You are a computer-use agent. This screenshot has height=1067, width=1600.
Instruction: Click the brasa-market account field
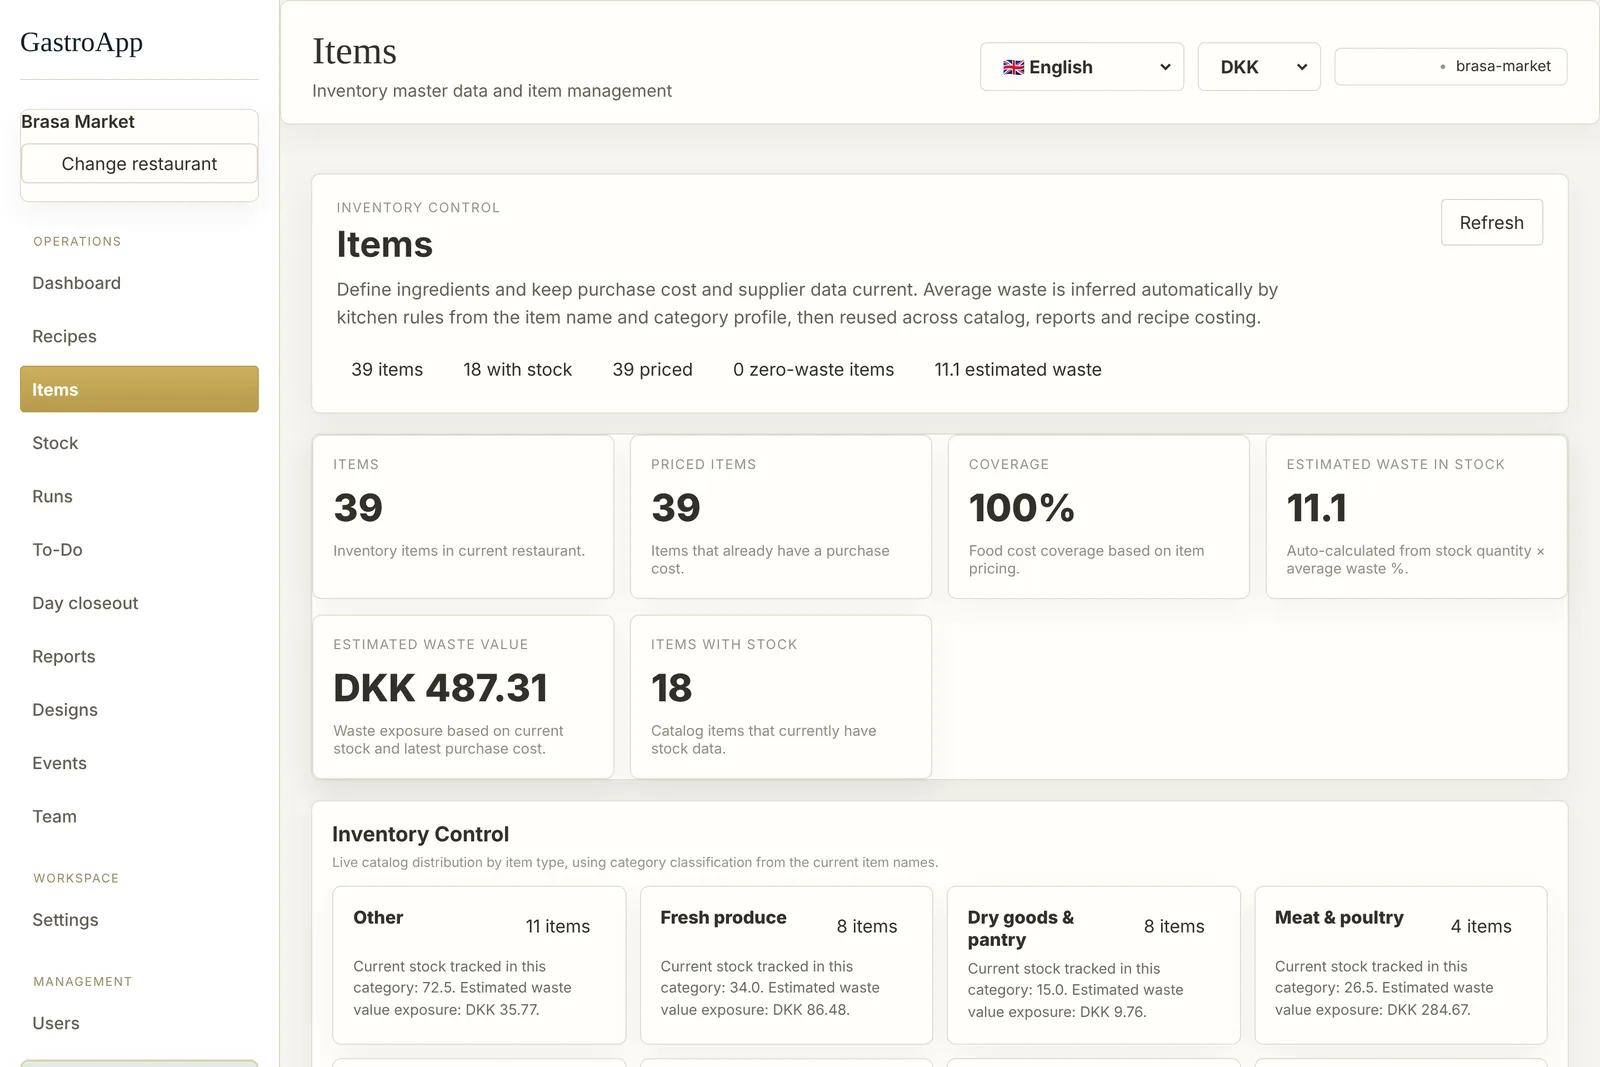click(x=1450, y=67)
